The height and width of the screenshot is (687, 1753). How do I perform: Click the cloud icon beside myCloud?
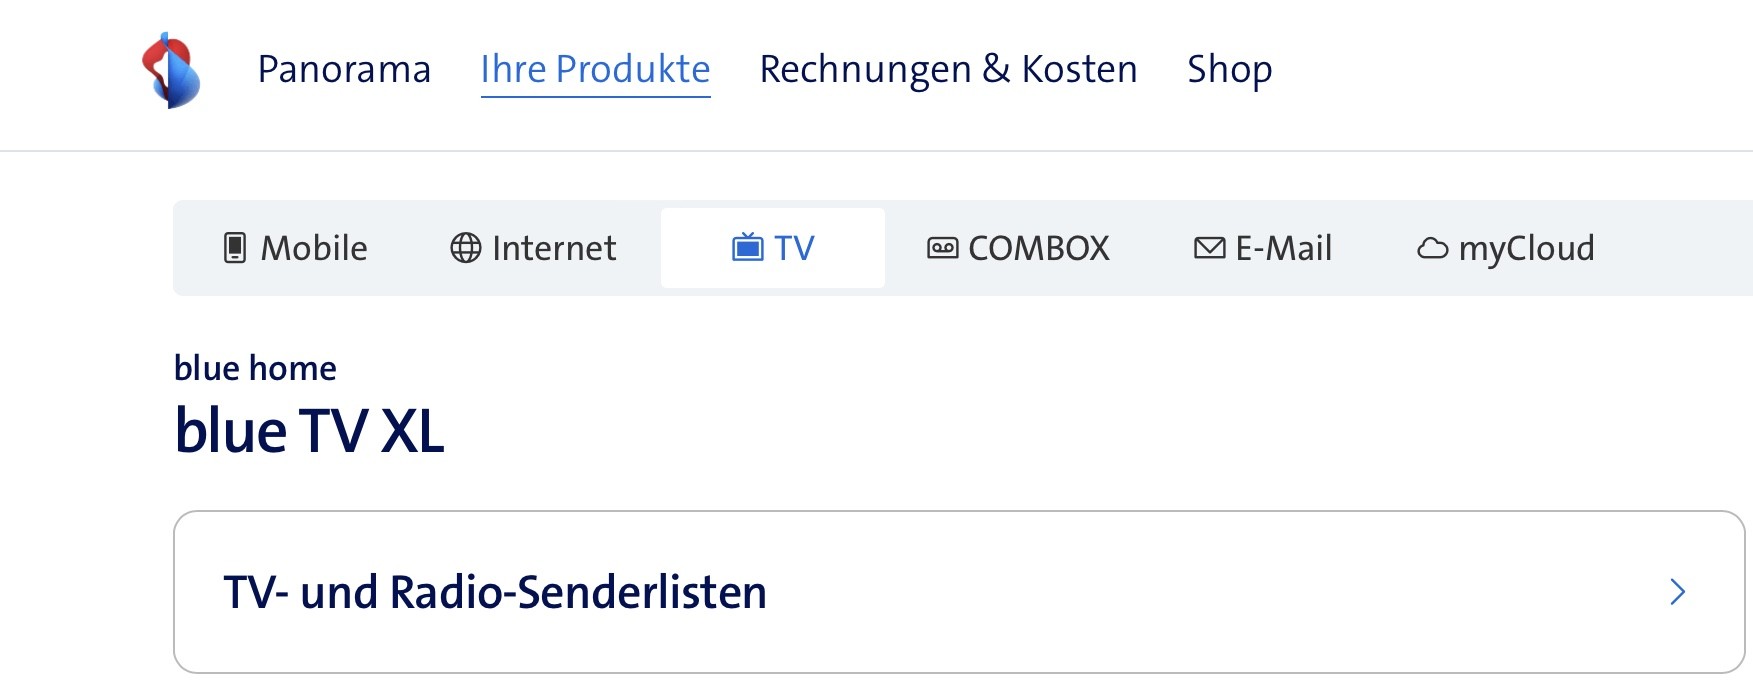point(1432,248)
